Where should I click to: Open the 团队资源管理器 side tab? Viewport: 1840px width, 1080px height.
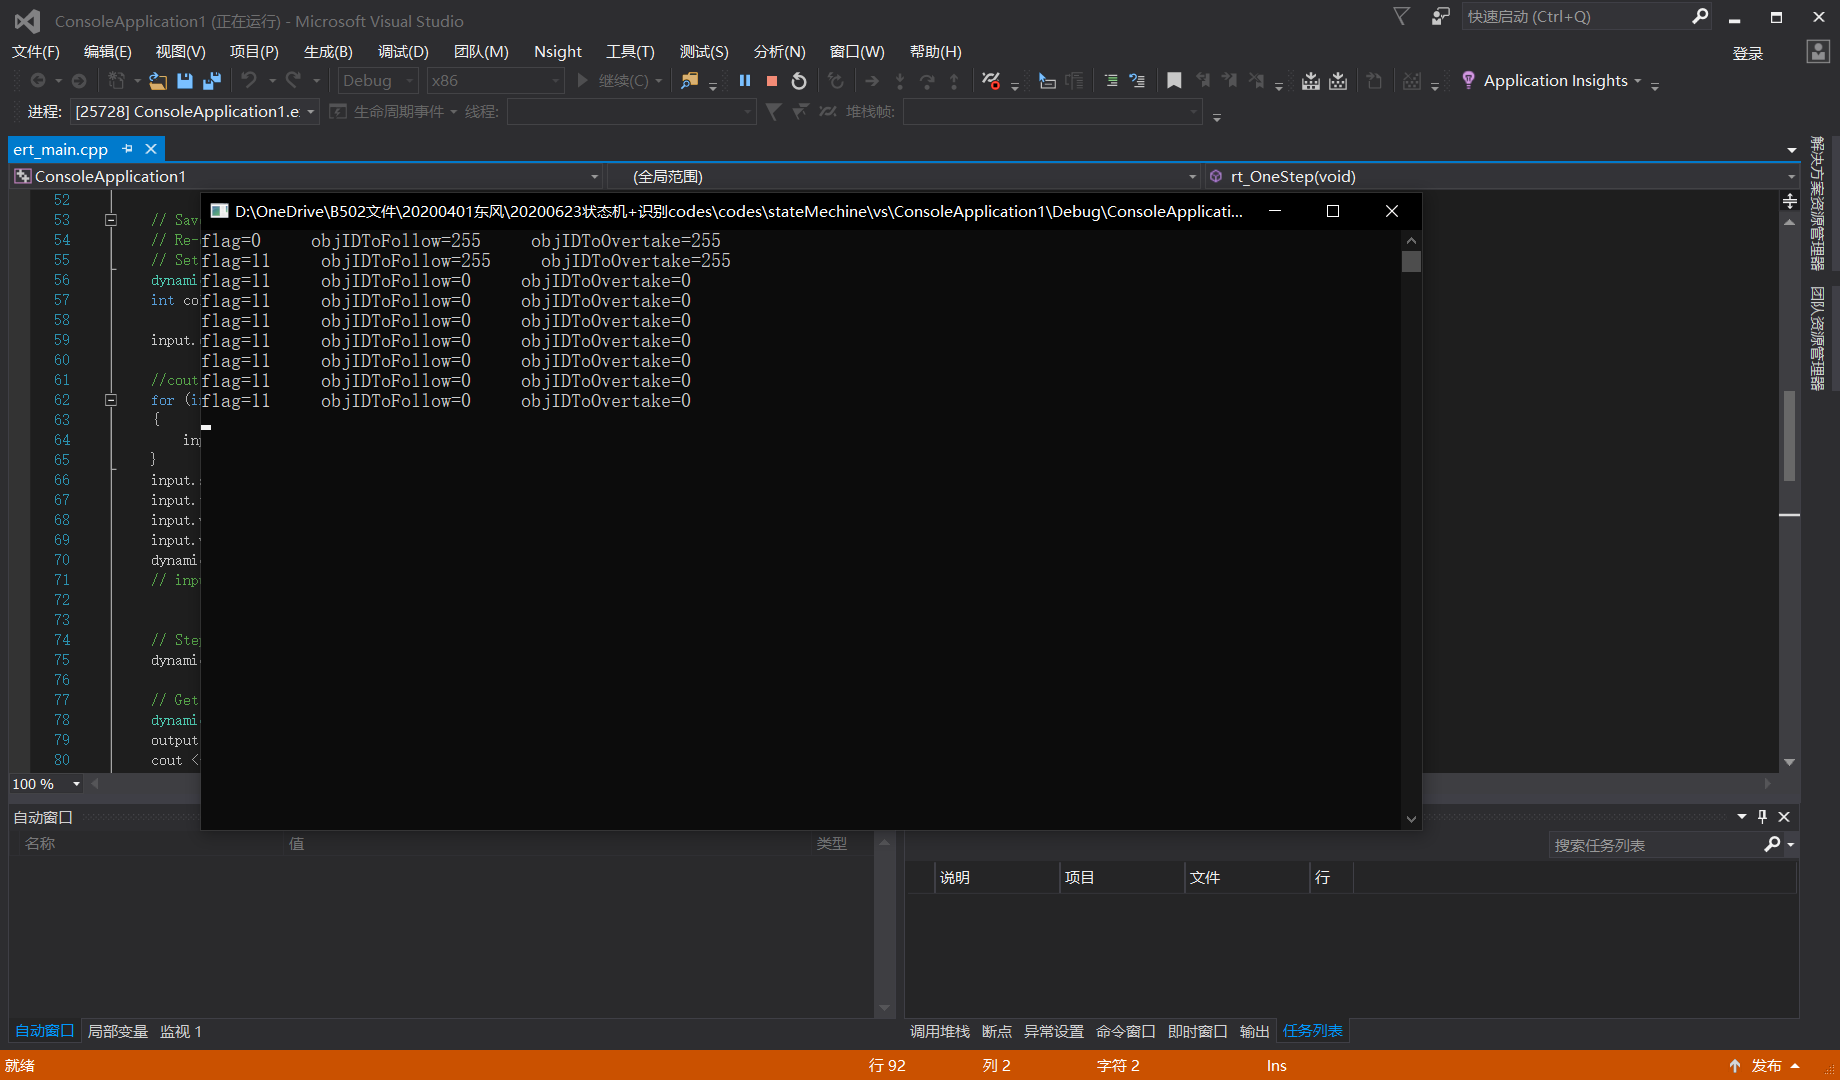coord(1817,338)
